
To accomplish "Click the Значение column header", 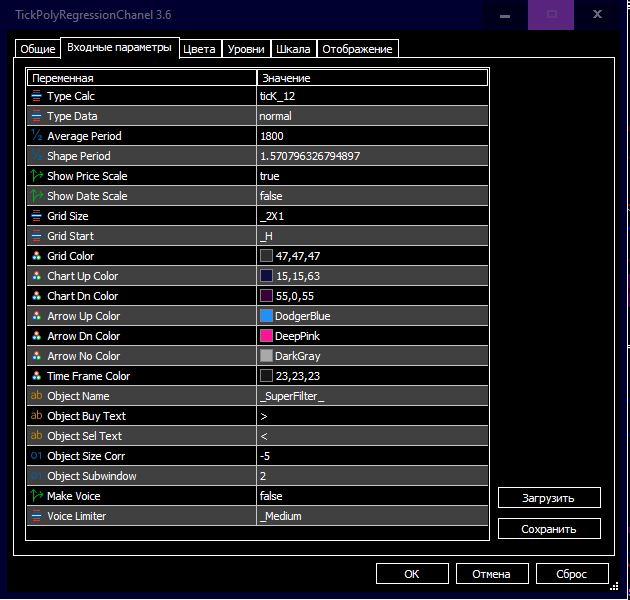I will (x=372, y=78).
